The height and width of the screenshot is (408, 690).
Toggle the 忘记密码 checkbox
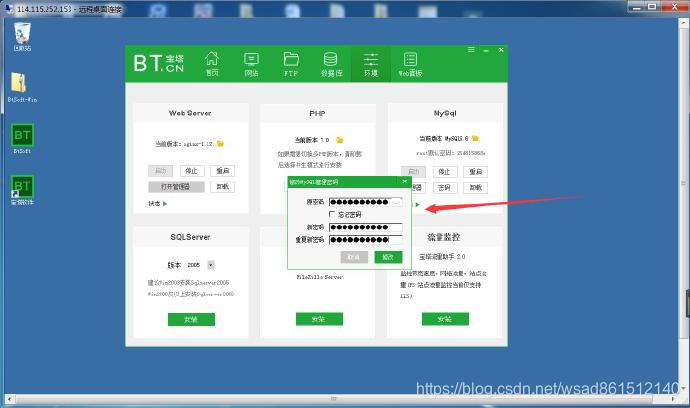pos(332,214)
